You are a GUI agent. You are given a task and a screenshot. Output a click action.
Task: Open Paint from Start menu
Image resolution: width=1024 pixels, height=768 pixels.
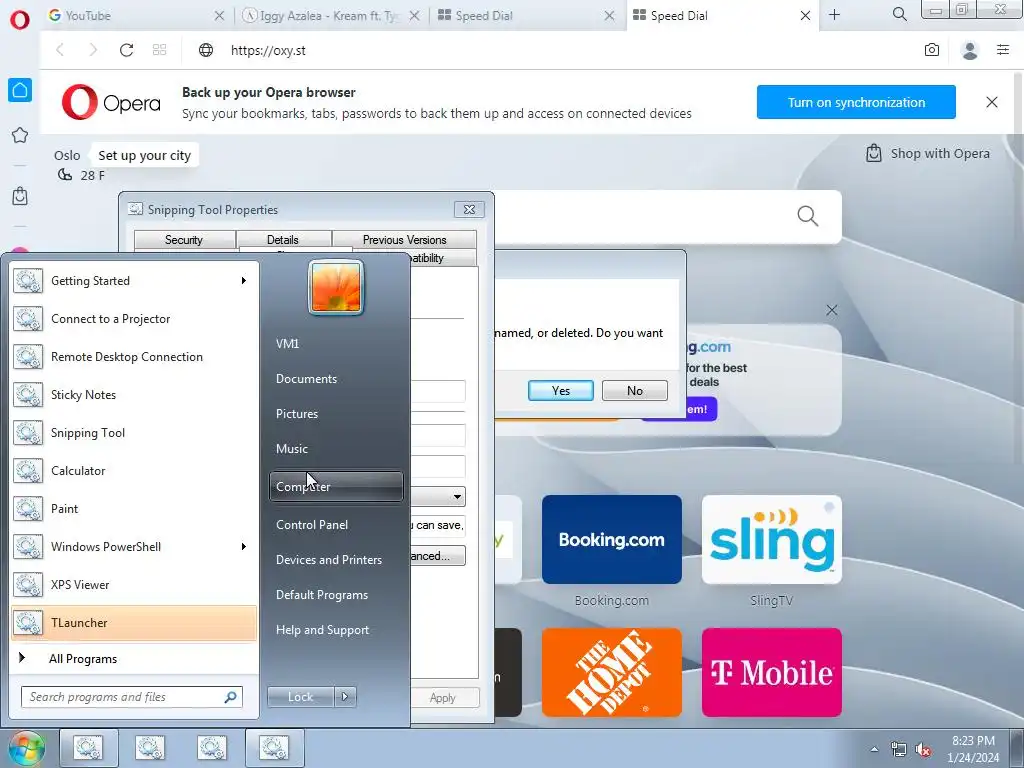[134, 508]
